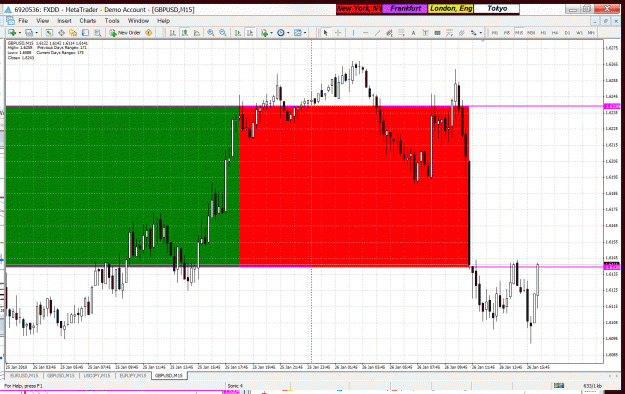Image resolution: width=625 pixels, height=394 pixels.
Task: Click the connection status bars icon
Action: click(x=559, y=386)
